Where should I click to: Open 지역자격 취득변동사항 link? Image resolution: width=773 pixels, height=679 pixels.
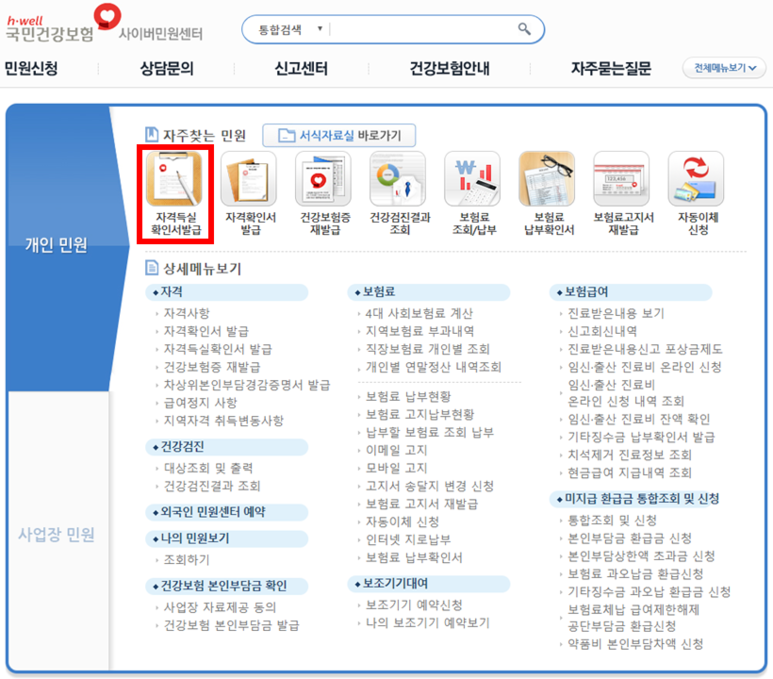224,421
